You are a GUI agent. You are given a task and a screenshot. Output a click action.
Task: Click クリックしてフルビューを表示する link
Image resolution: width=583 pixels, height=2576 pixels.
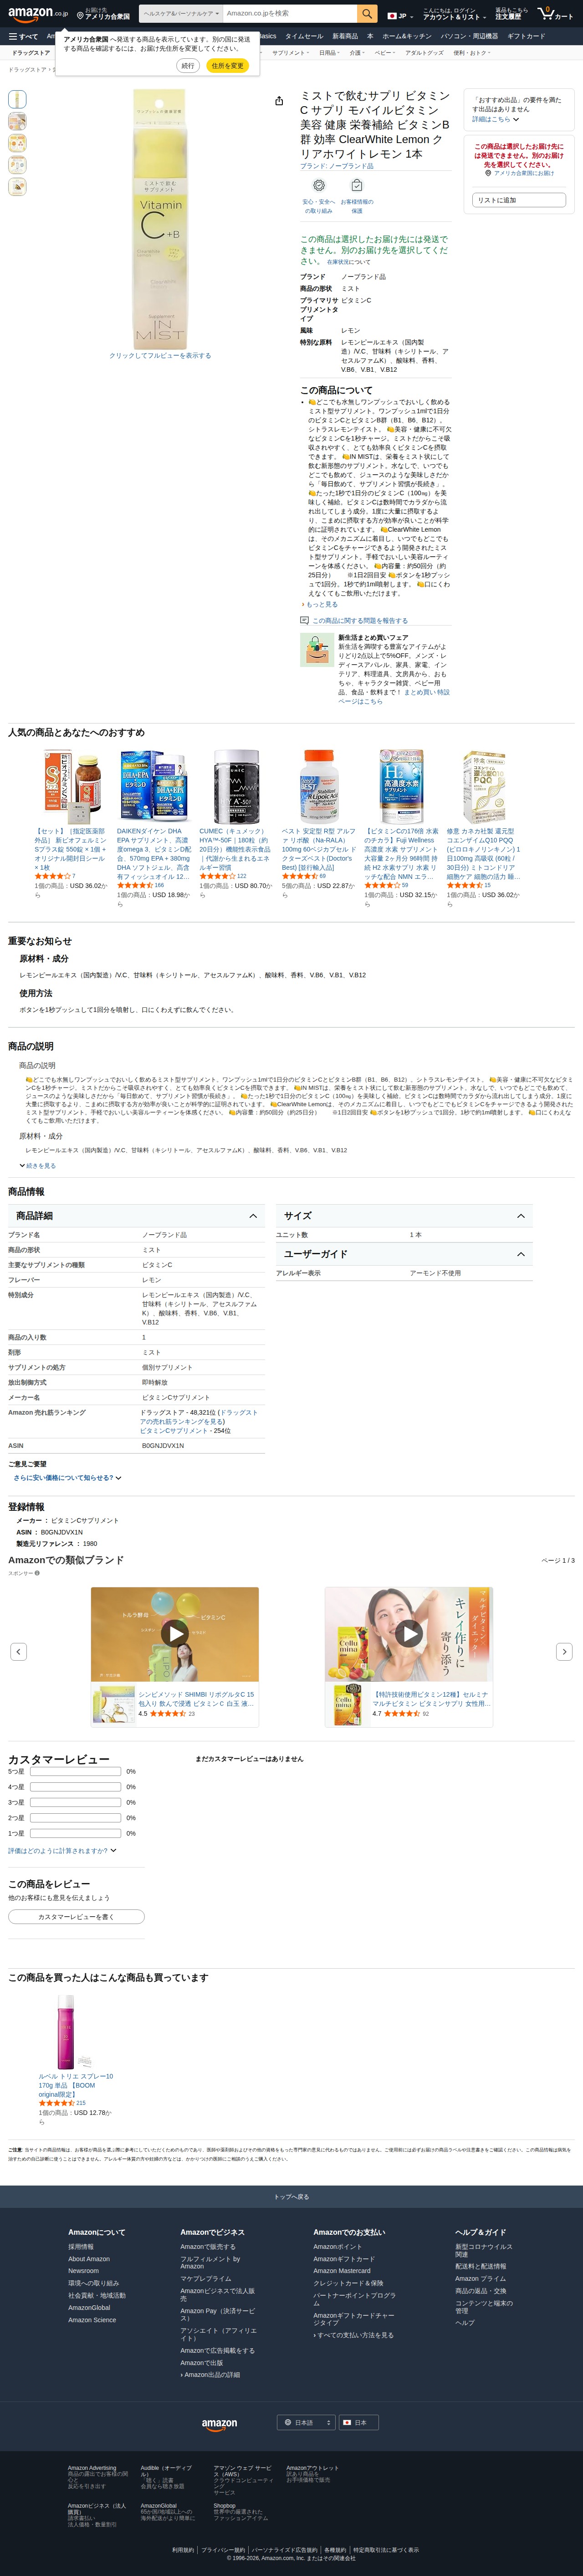[160, 355]
